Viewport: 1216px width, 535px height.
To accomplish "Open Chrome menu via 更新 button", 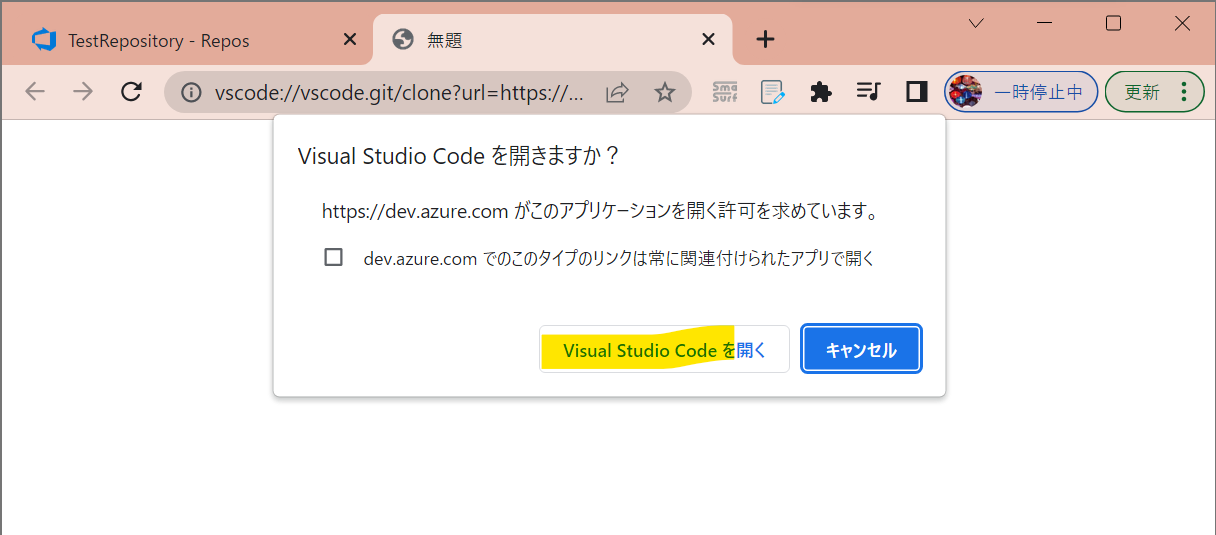I will coord(1154,92).
